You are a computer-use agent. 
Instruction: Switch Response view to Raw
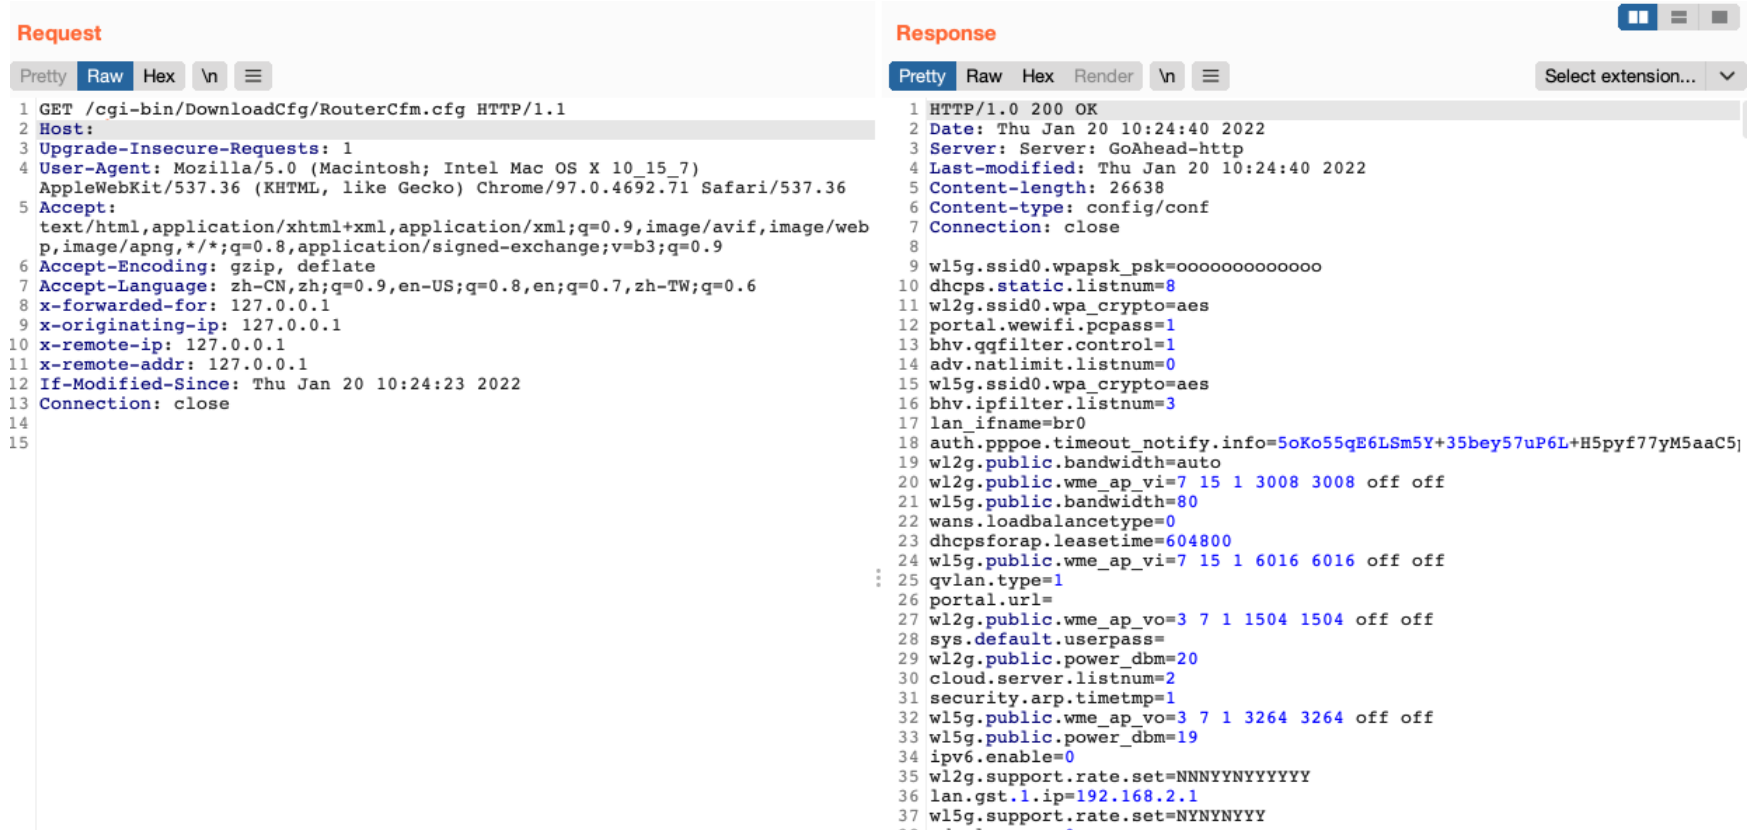tap(983, 76)
